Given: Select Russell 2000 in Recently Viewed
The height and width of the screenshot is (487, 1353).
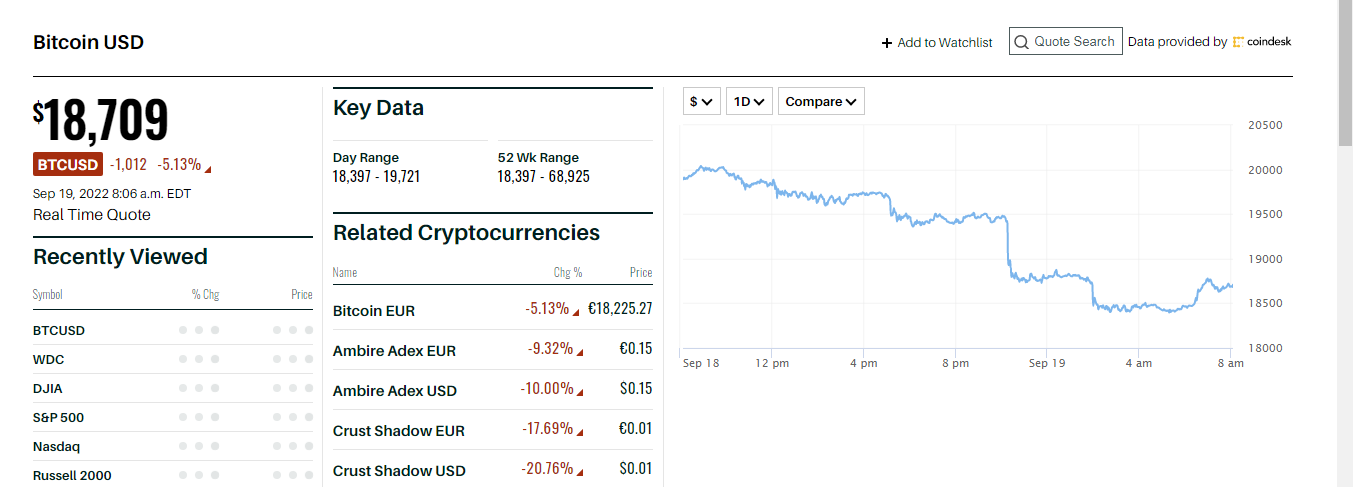Looking at the screenshot, I should pos(72,475).
